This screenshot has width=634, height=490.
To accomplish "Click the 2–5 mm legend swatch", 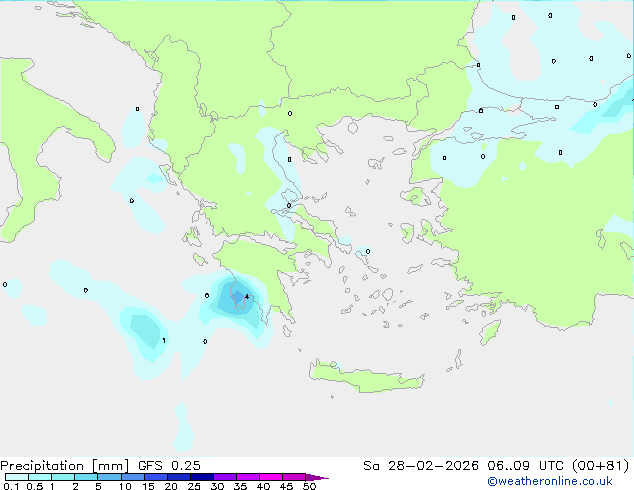I will [86, 477].
